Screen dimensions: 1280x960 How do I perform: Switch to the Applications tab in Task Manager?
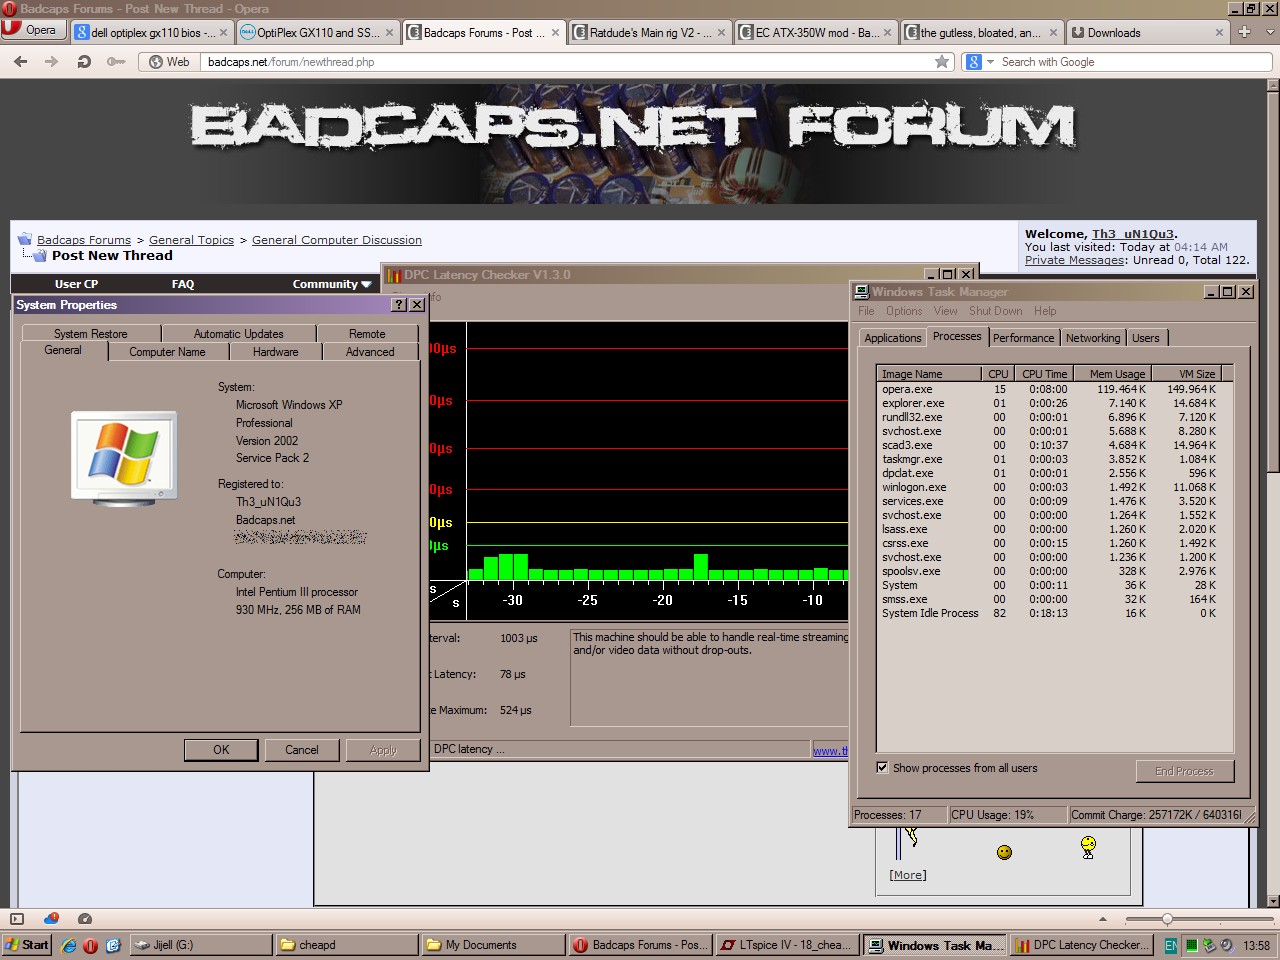pos(892,338)
